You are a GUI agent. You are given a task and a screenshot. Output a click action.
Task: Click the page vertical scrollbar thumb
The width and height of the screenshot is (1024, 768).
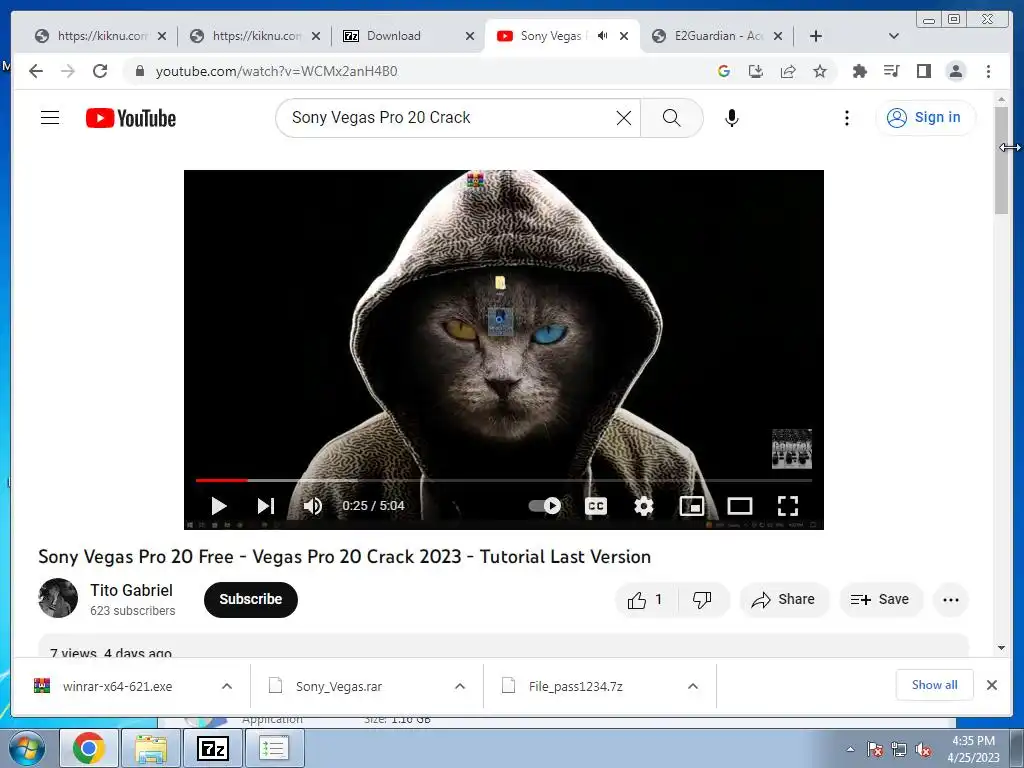1001,160
